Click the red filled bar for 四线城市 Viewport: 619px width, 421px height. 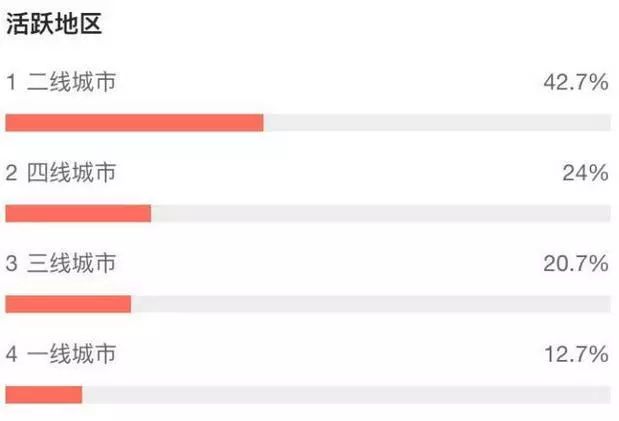coord(78,213)
